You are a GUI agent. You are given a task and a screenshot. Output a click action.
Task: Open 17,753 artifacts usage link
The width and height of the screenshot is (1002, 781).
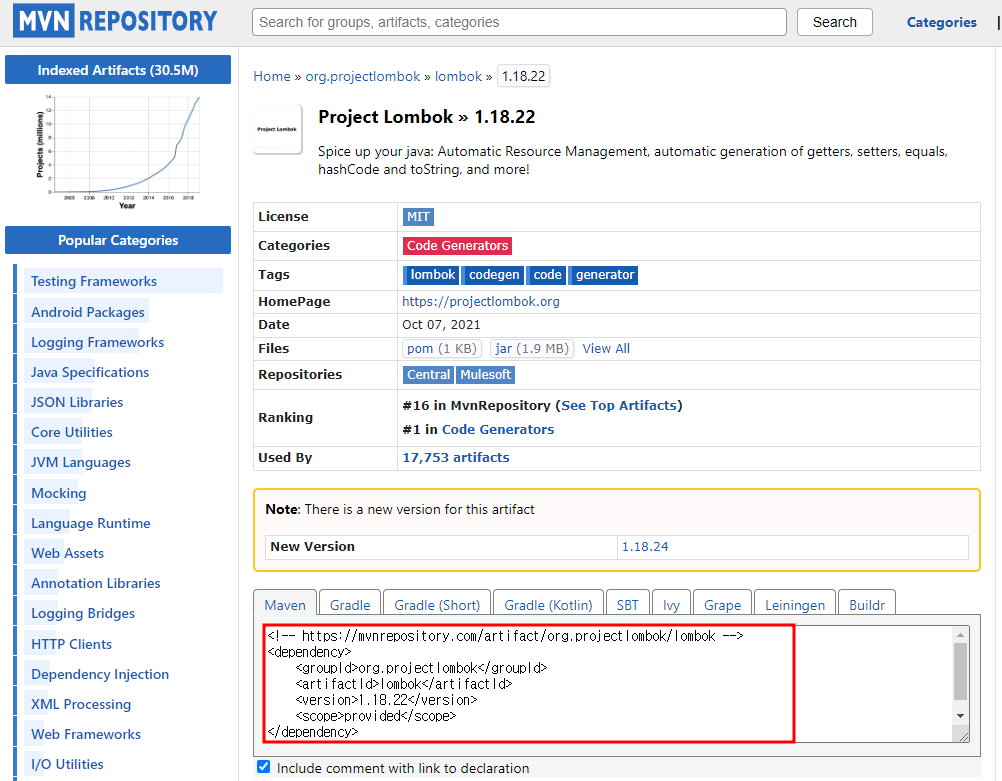pos(456,458)
